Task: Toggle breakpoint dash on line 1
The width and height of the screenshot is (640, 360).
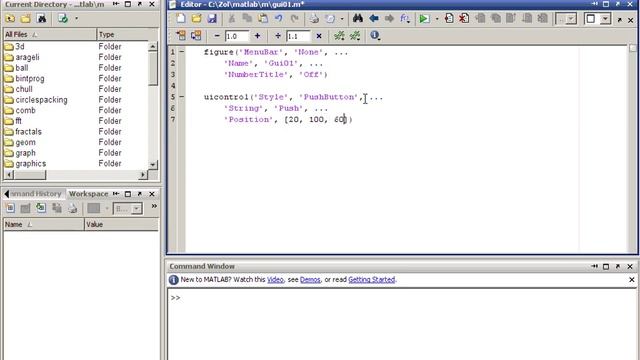Action: pyautogui.click(x=182, y=52)
